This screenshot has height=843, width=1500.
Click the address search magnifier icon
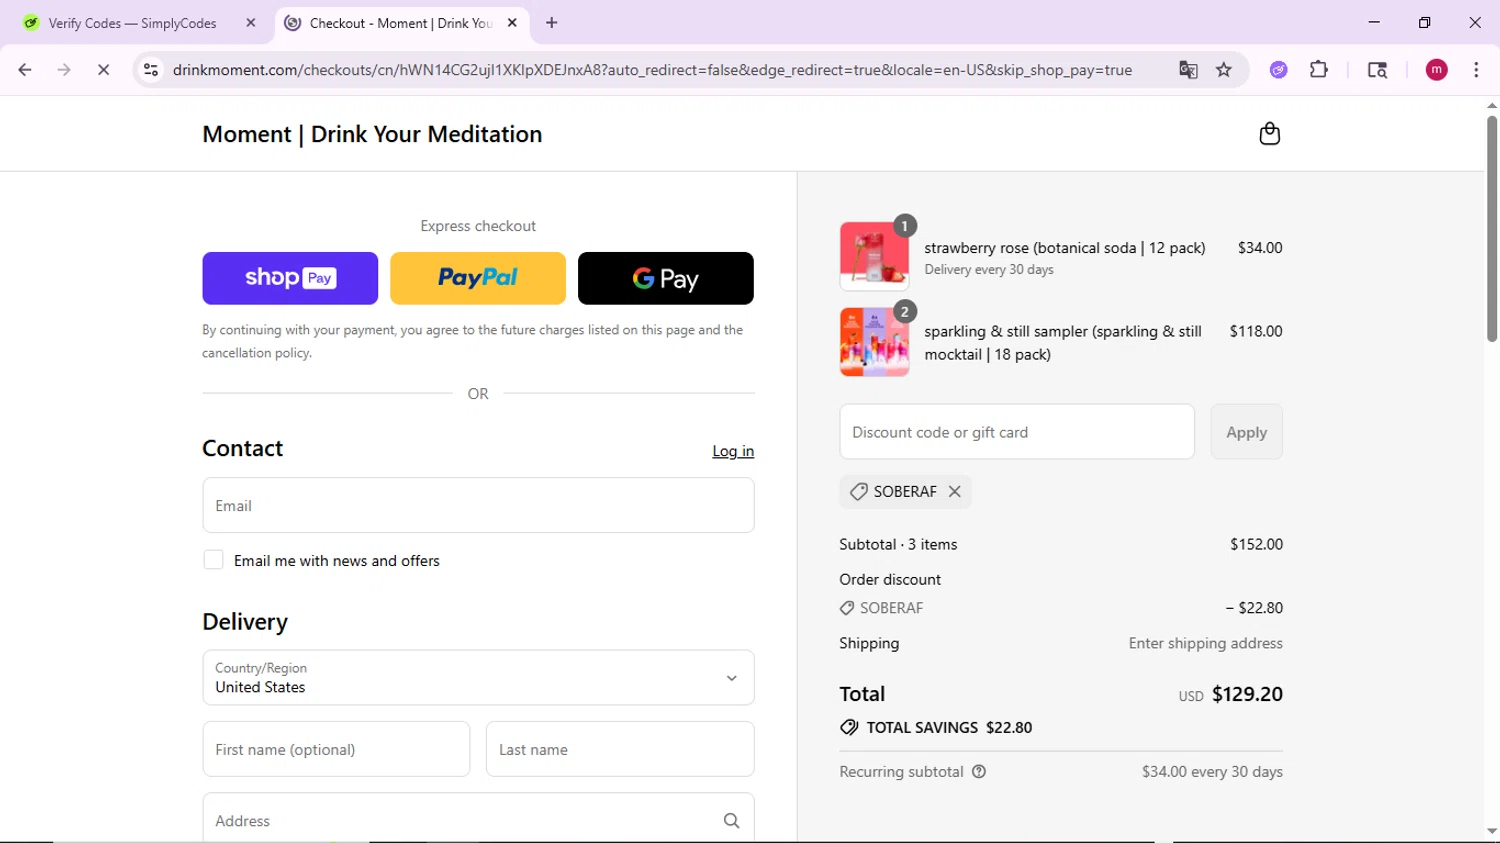click(731, 821)
